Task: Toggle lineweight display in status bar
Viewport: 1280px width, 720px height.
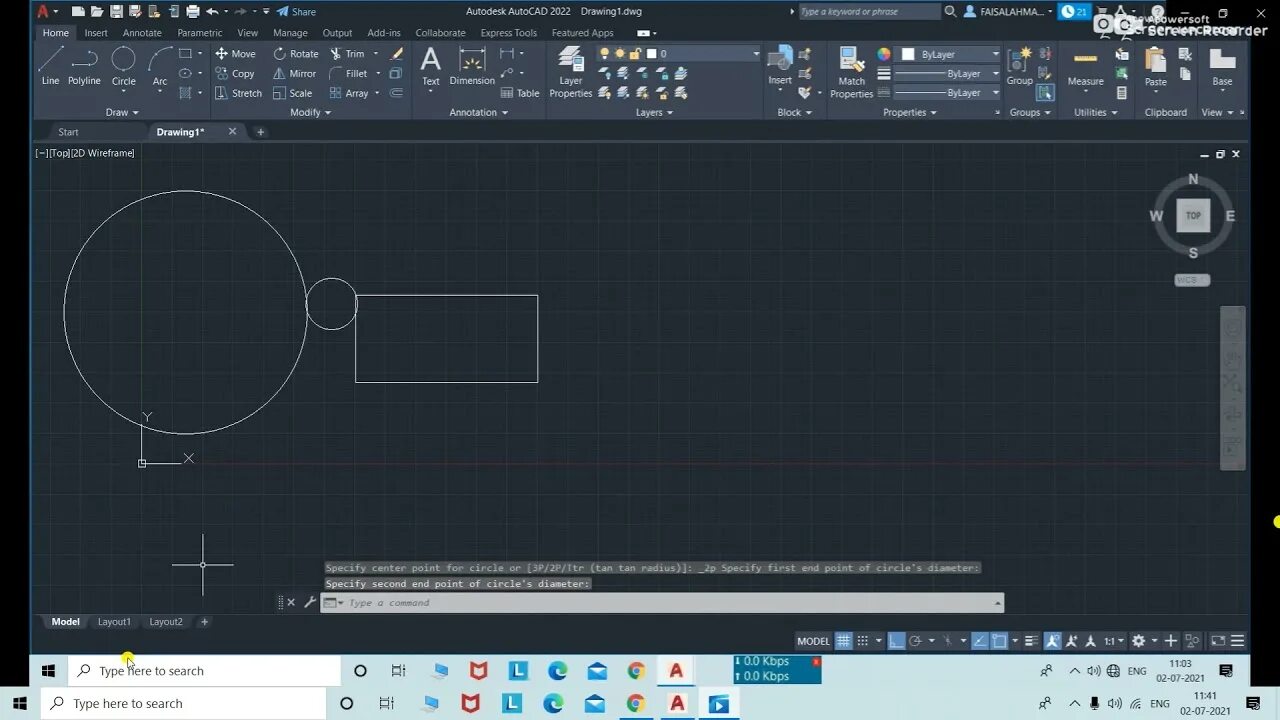Action: click(1031, 641)
